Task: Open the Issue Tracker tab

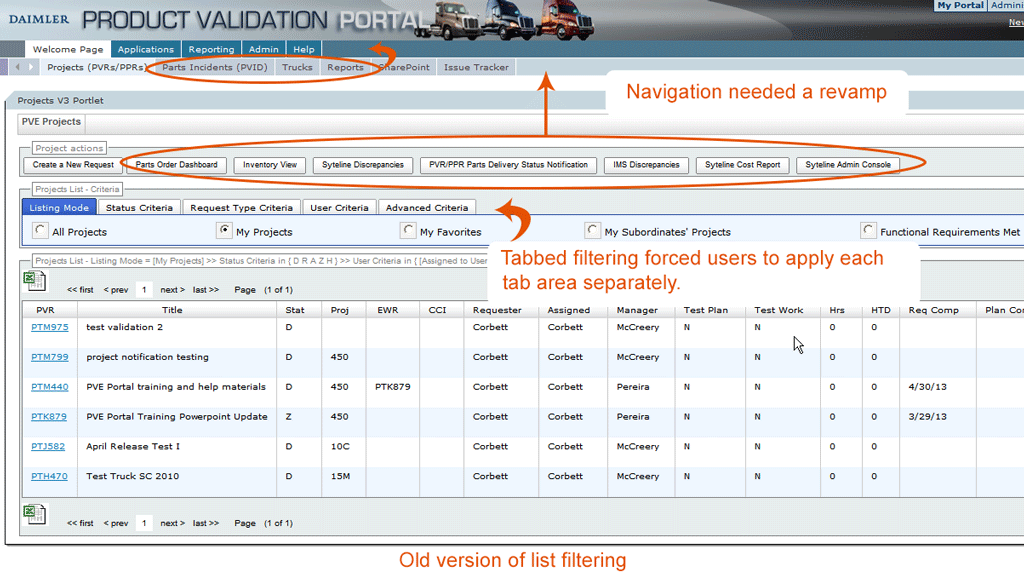Action: click(x=476, y=67)
